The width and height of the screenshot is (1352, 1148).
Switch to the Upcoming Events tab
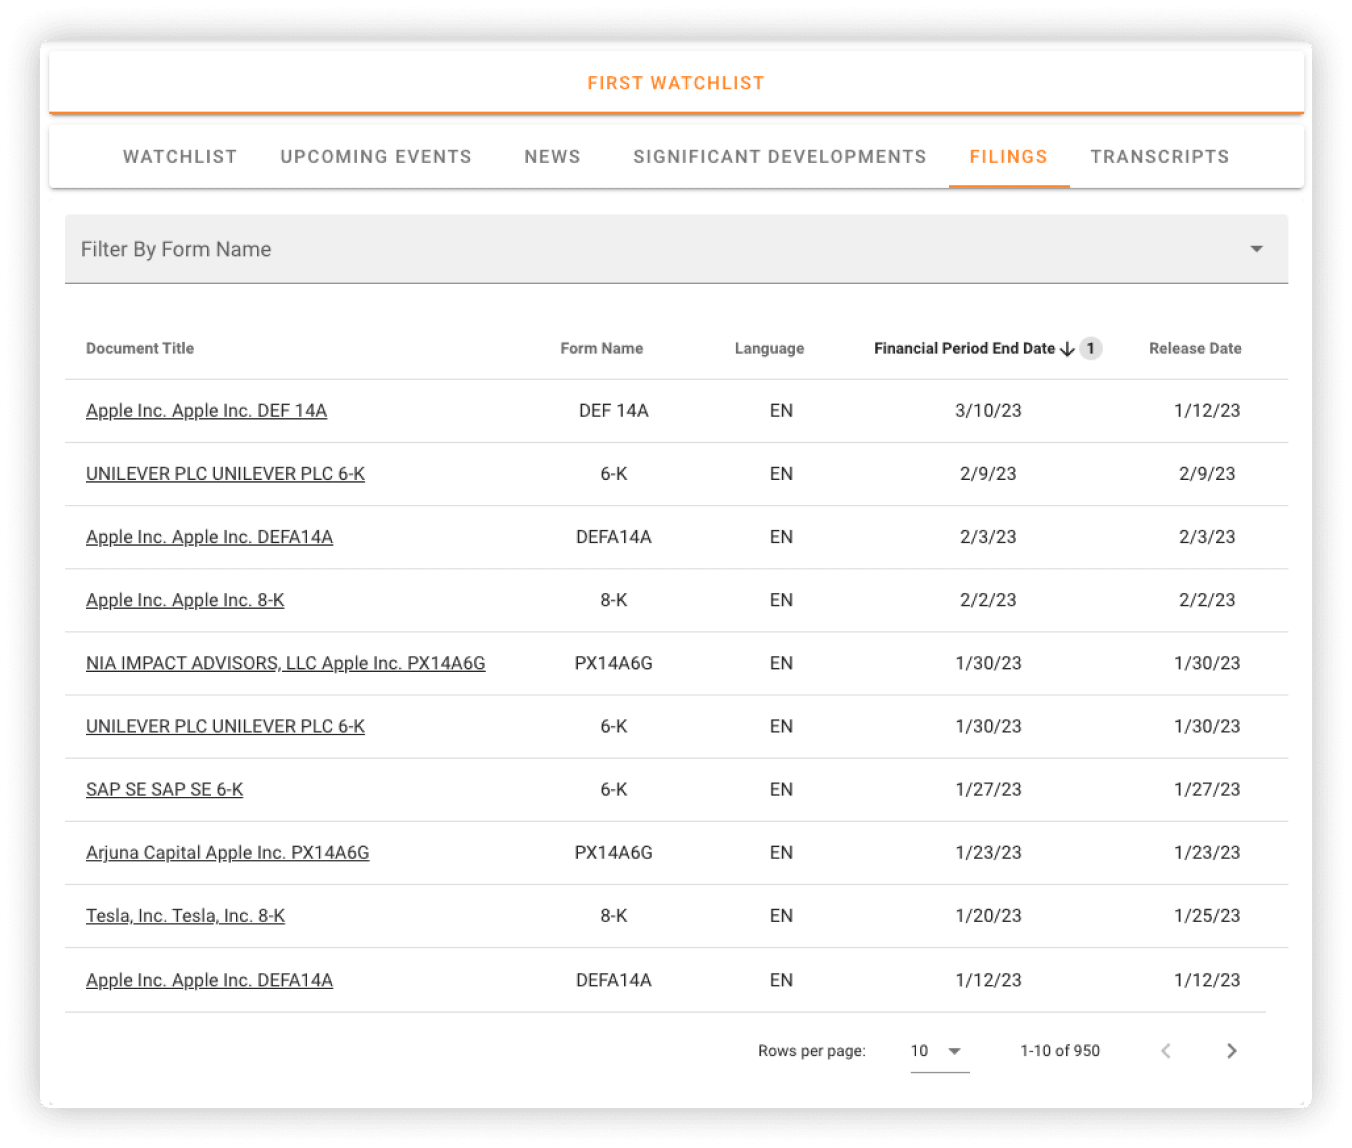click(x=376, y=157)
